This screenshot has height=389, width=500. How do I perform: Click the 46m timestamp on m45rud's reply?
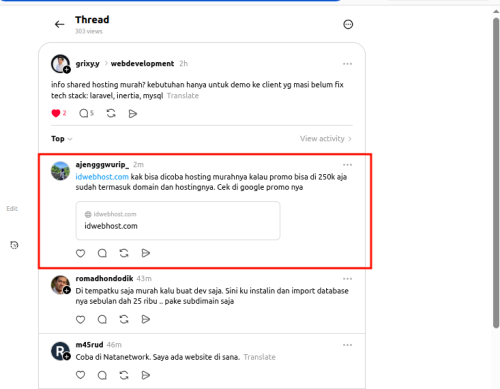114,345
